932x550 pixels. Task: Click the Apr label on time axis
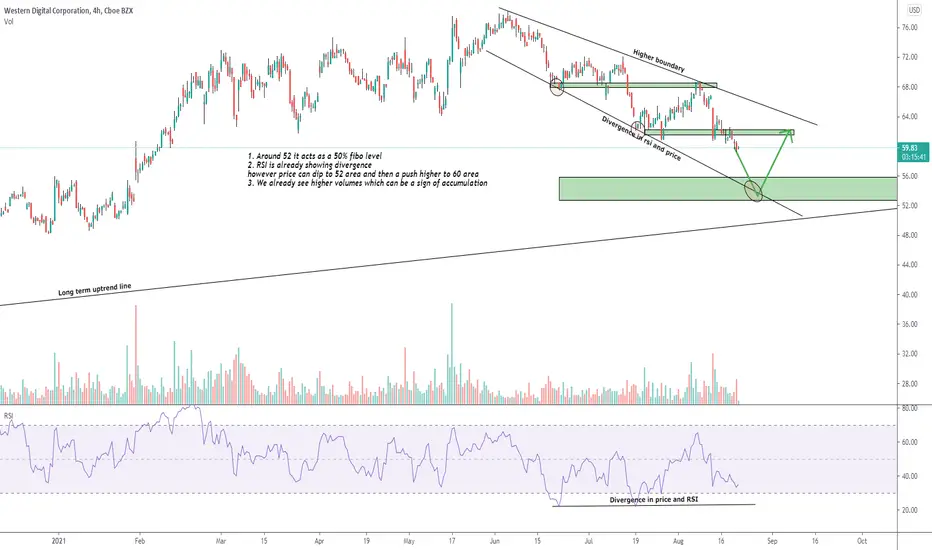point(319,541)
